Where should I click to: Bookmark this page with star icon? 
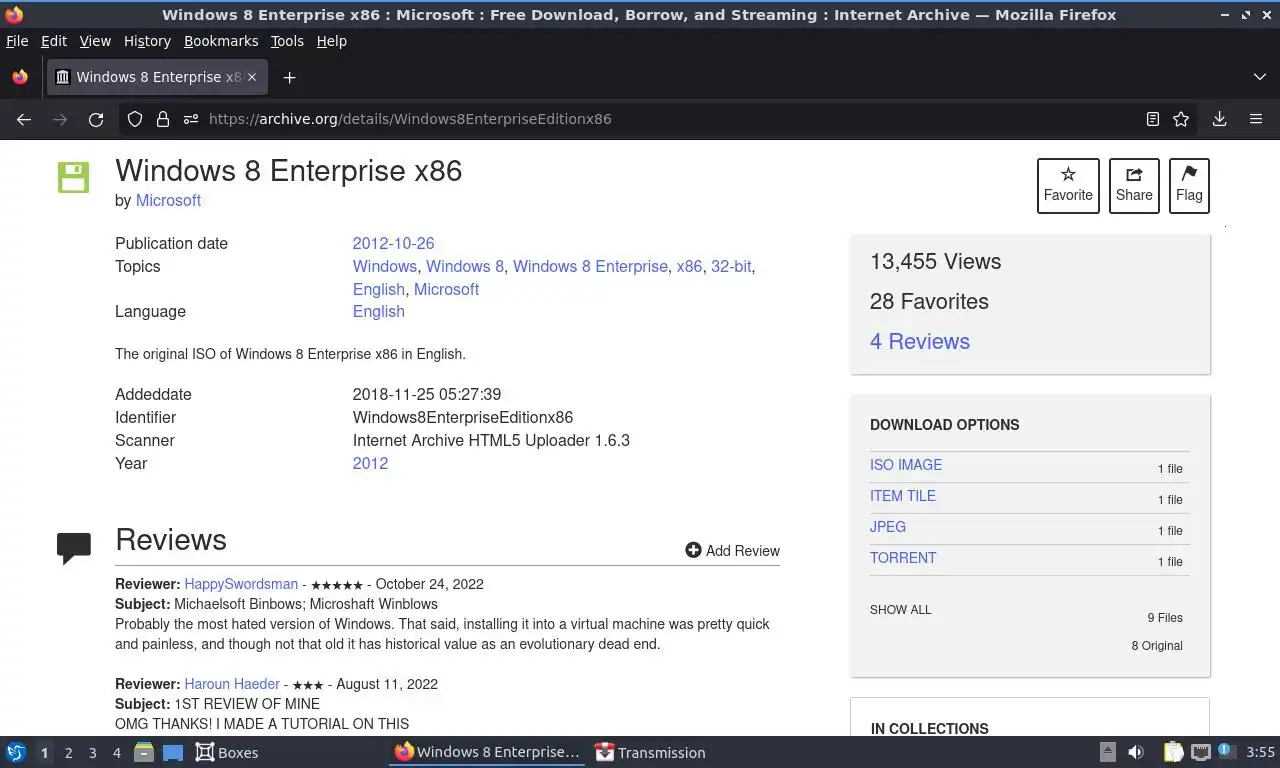[1181, 119]
